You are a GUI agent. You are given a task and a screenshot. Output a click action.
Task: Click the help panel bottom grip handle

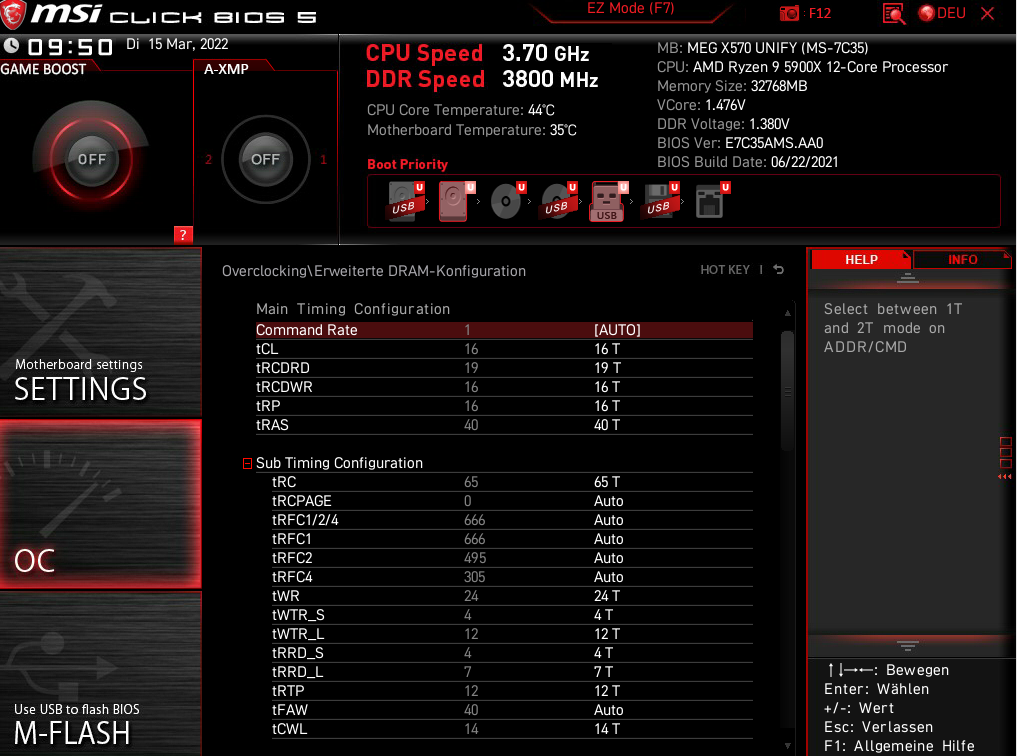point(907,645)
